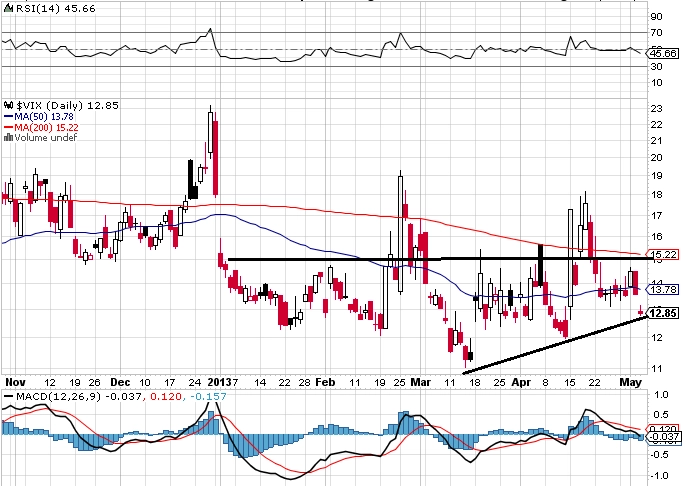Click the Feb month label on date axis
685x486 pixels.
(325, 382)
